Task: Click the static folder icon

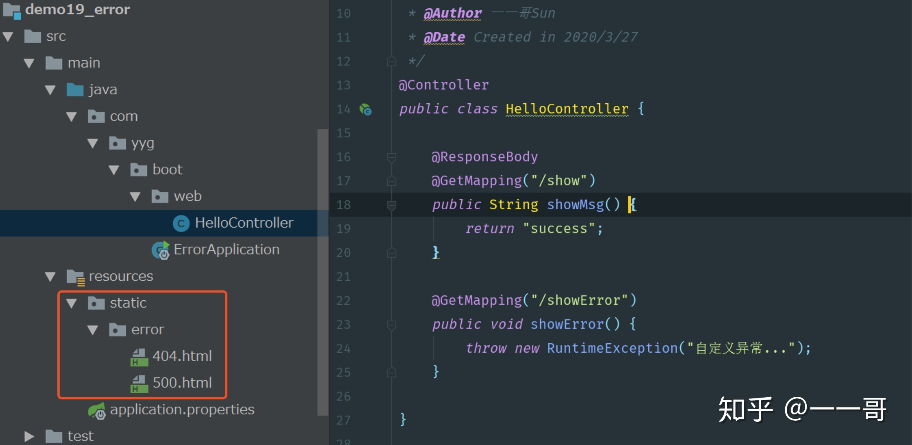Action: (97, 303)
